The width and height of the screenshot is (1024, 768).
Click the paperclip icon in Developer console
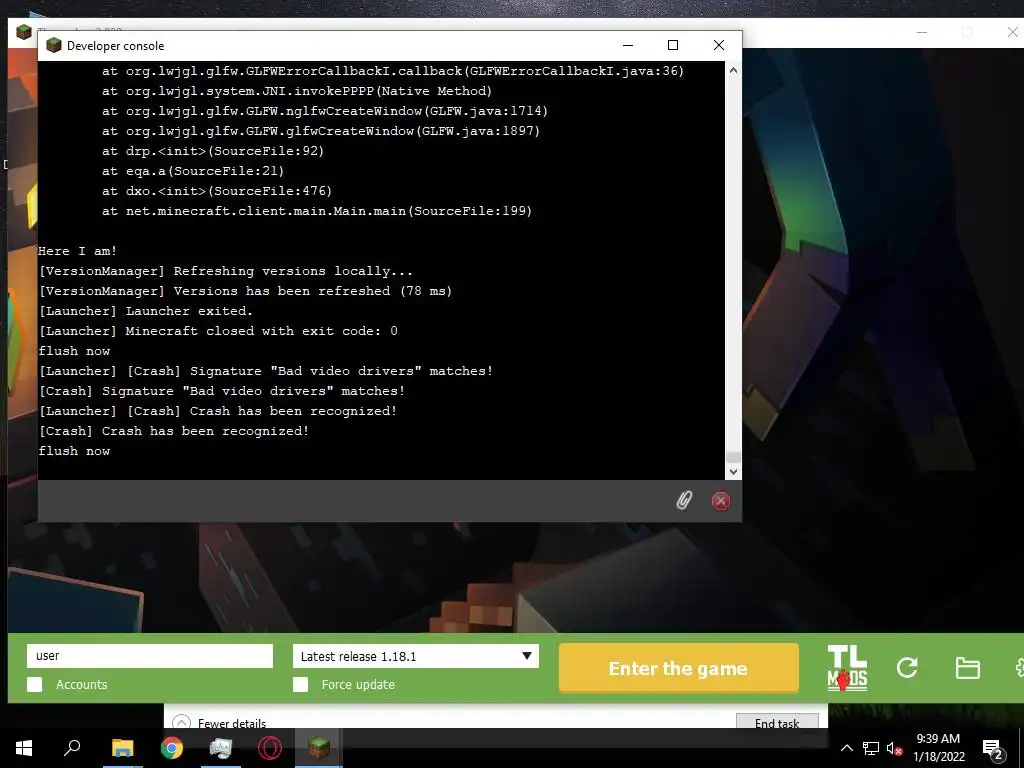click(684, 501)
